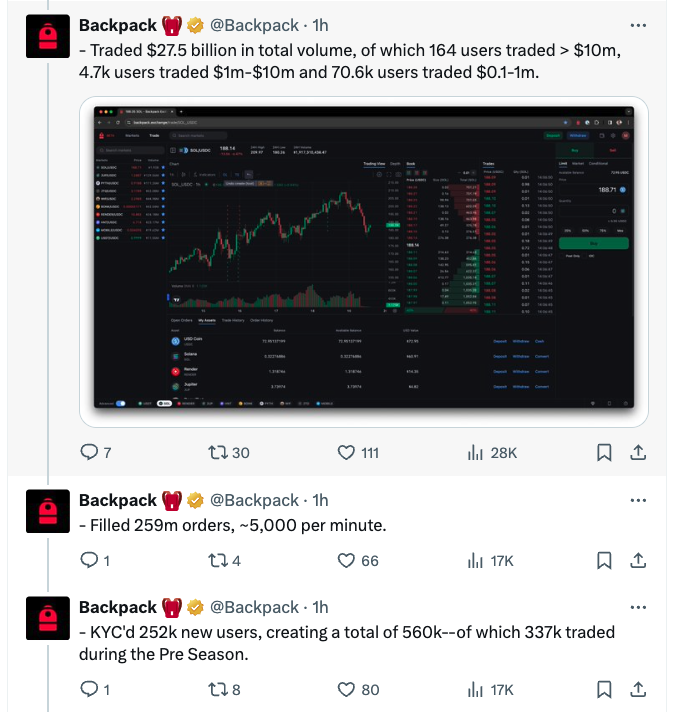This screenshot has width=681, height=712.
Task: Open more options on Filled 259m orders tweet
Action: tap(638, 500)
